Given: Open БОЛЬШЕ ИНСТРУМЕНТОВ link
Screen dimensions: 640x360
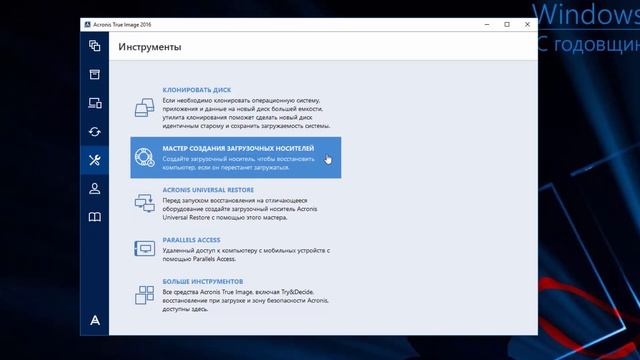Looking at the screenshot, I should click(203, 282).
